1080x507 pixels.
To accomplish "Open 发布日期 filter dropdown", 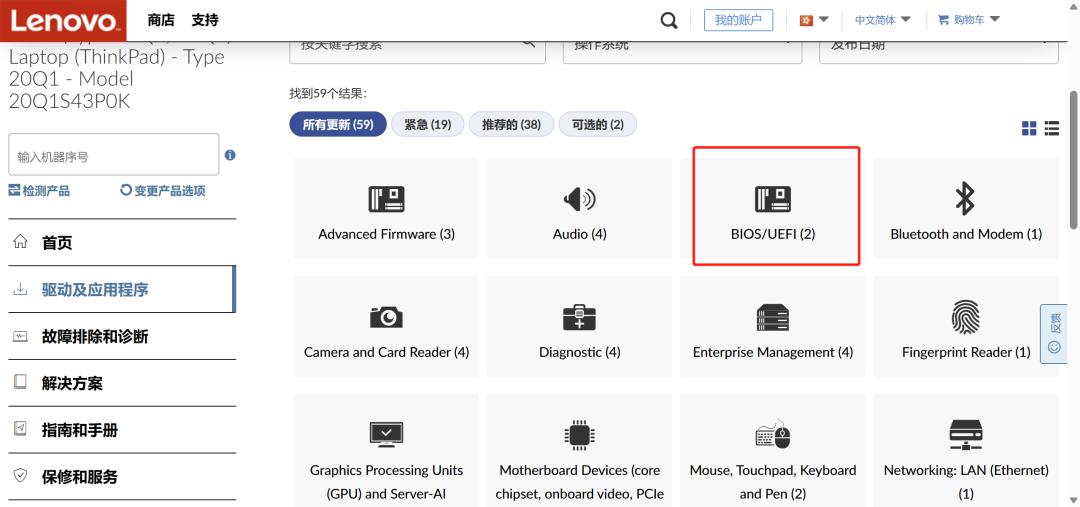I will [938, 50].
